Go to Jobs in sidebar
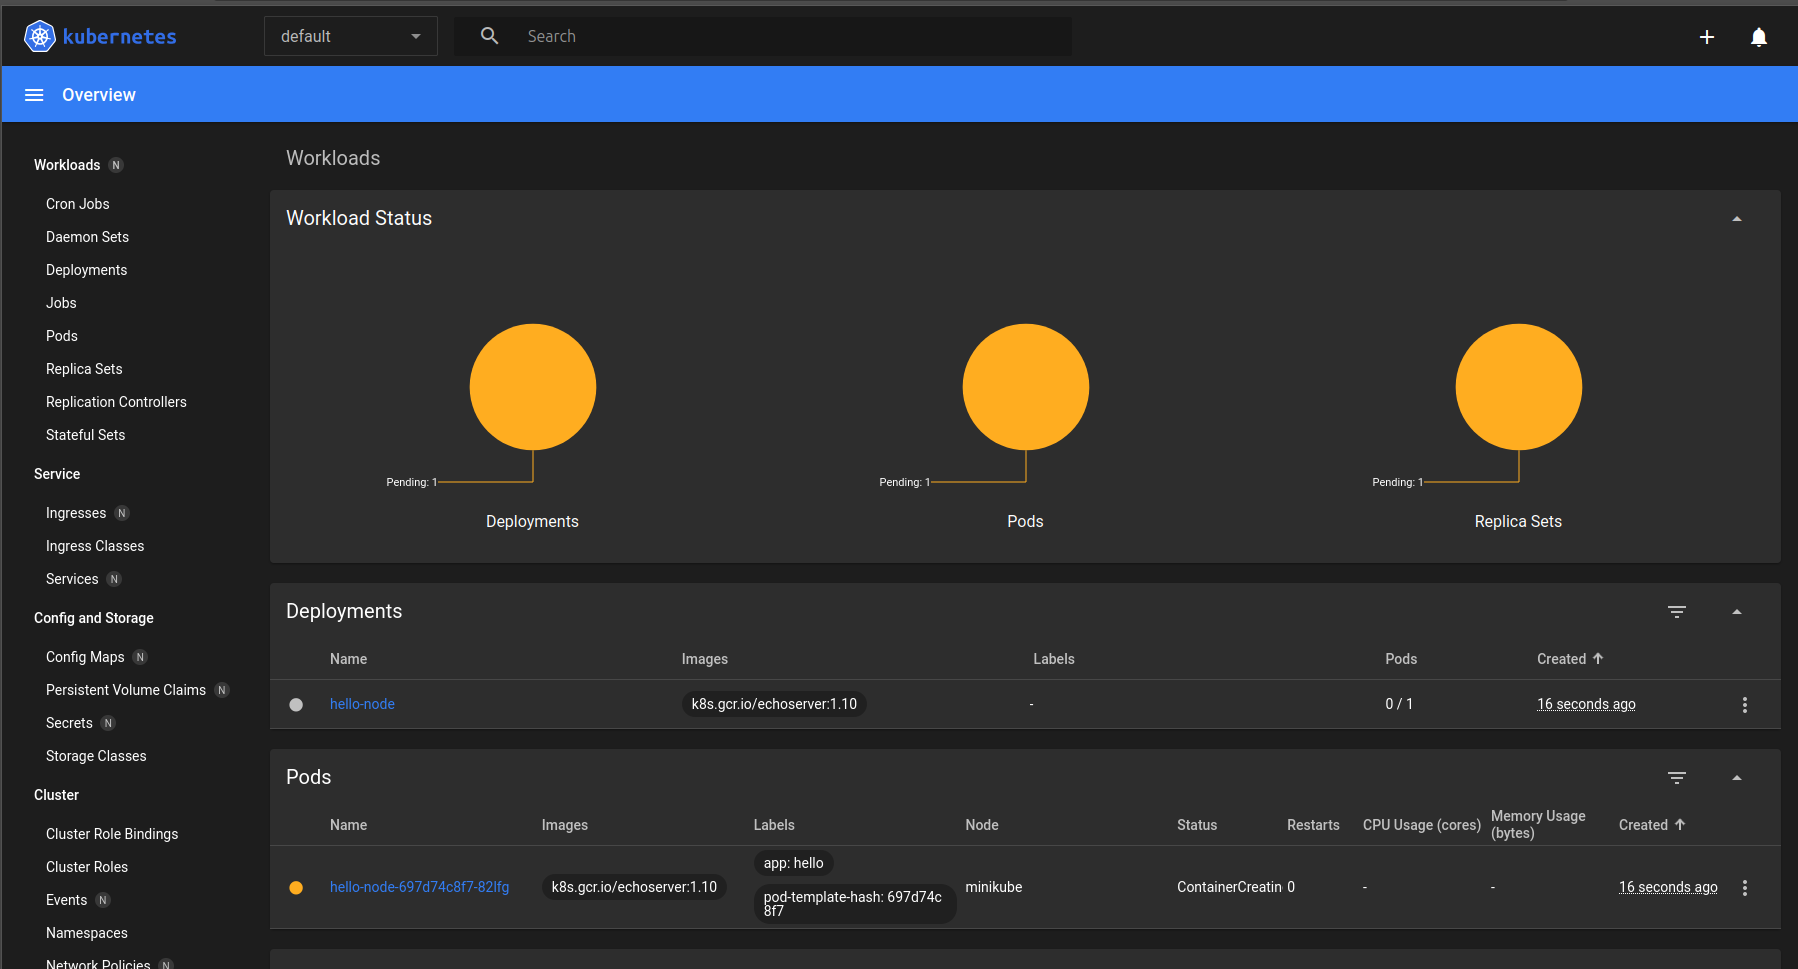The width and height of the screenshot is (1798, 969). pyautogui.click(x=61, y=303)
